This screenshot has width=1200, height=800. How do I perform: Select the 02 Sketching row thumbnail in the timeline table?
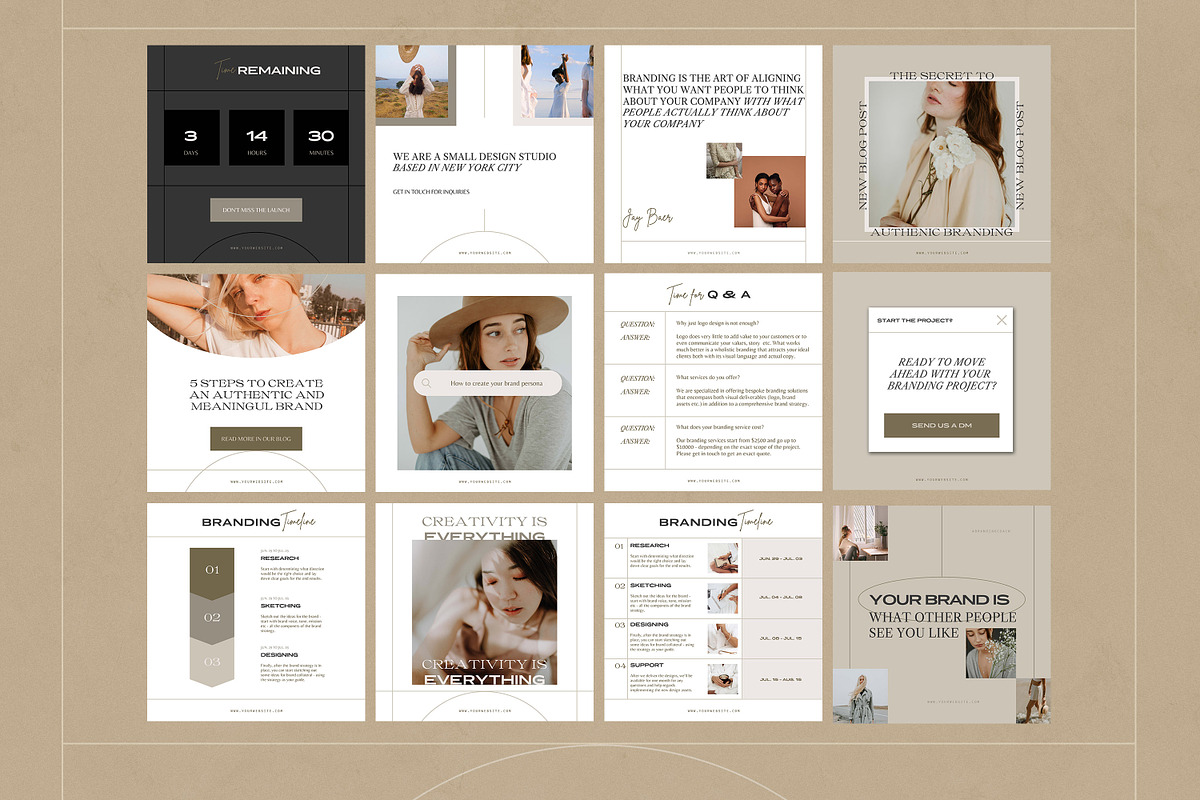723,598
